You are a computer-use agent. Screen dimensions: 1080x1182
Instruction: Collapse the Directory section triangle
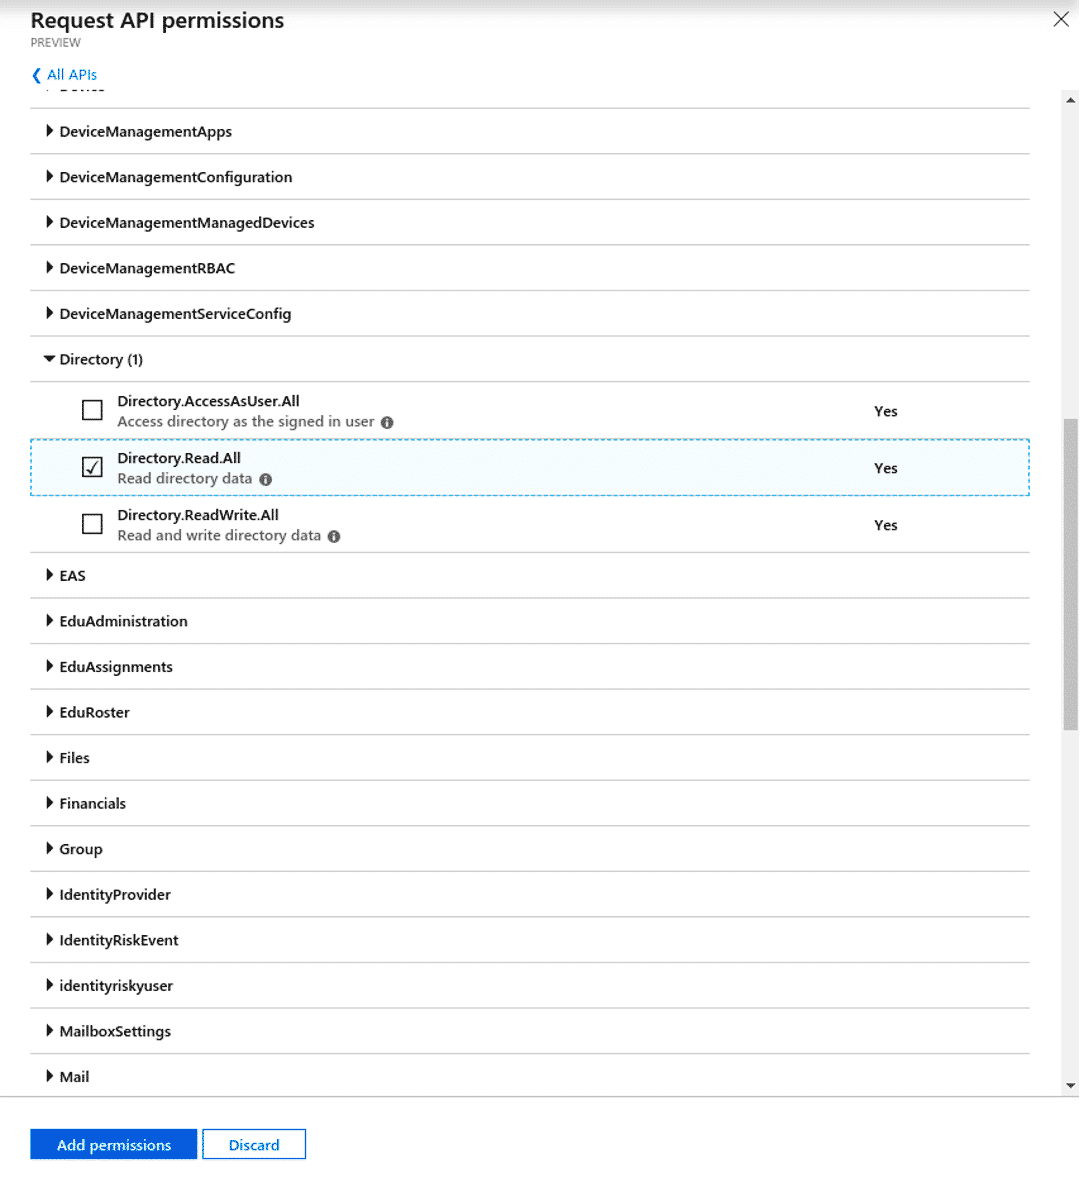49,359
